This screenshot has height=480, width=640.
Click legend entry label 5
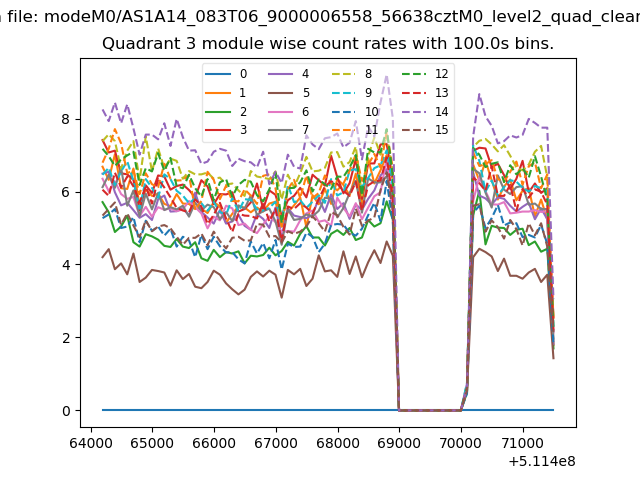(x=306, y=92)
